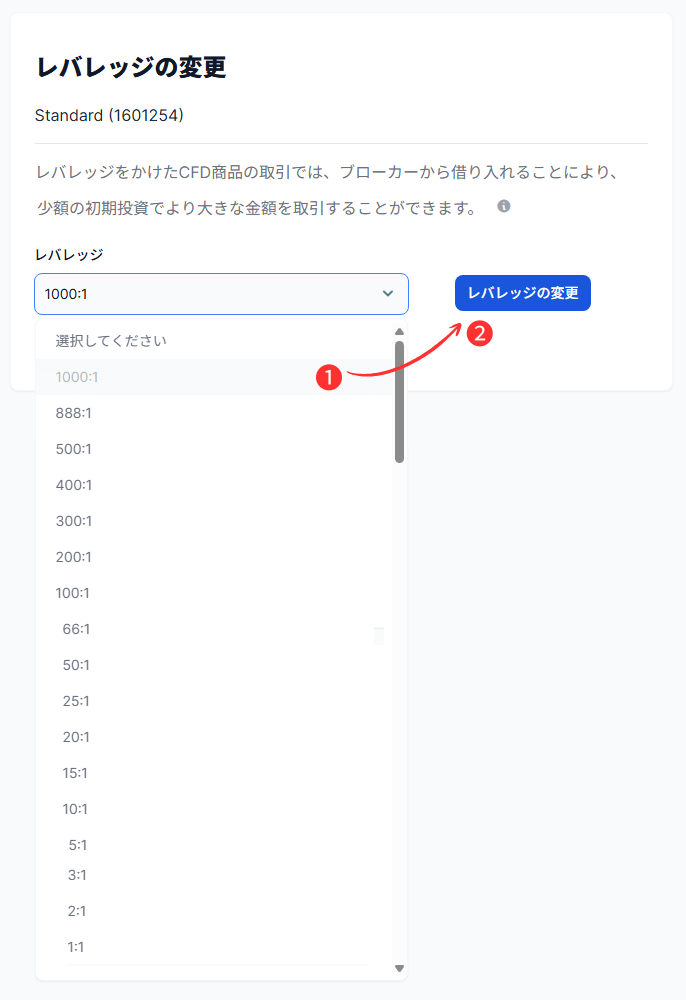
Task: Select 25:1 leverage in the list
Action: click(76, 701)
